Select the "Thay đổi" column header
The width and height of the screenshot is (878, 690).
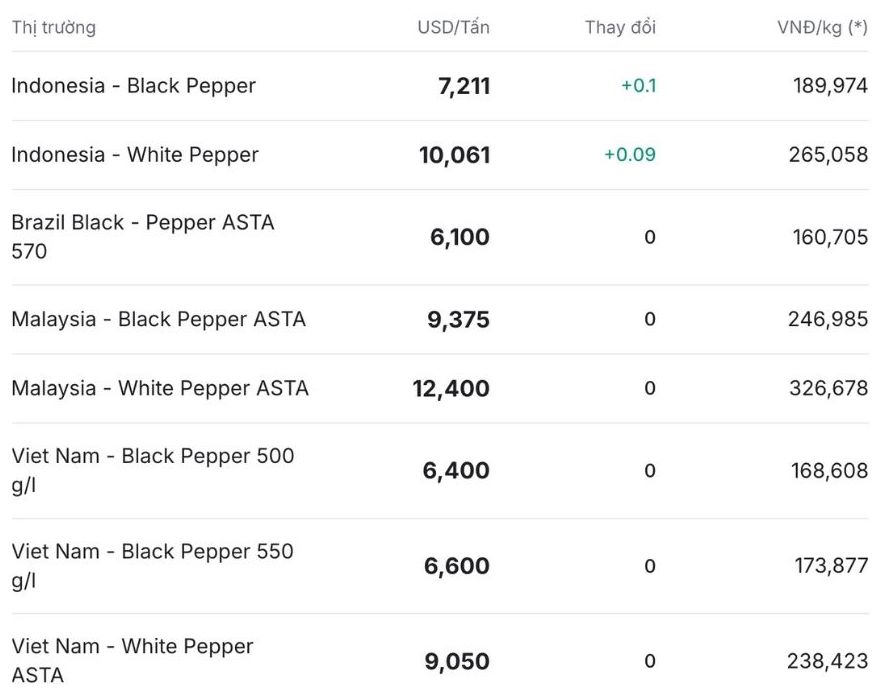pos(620,27)
